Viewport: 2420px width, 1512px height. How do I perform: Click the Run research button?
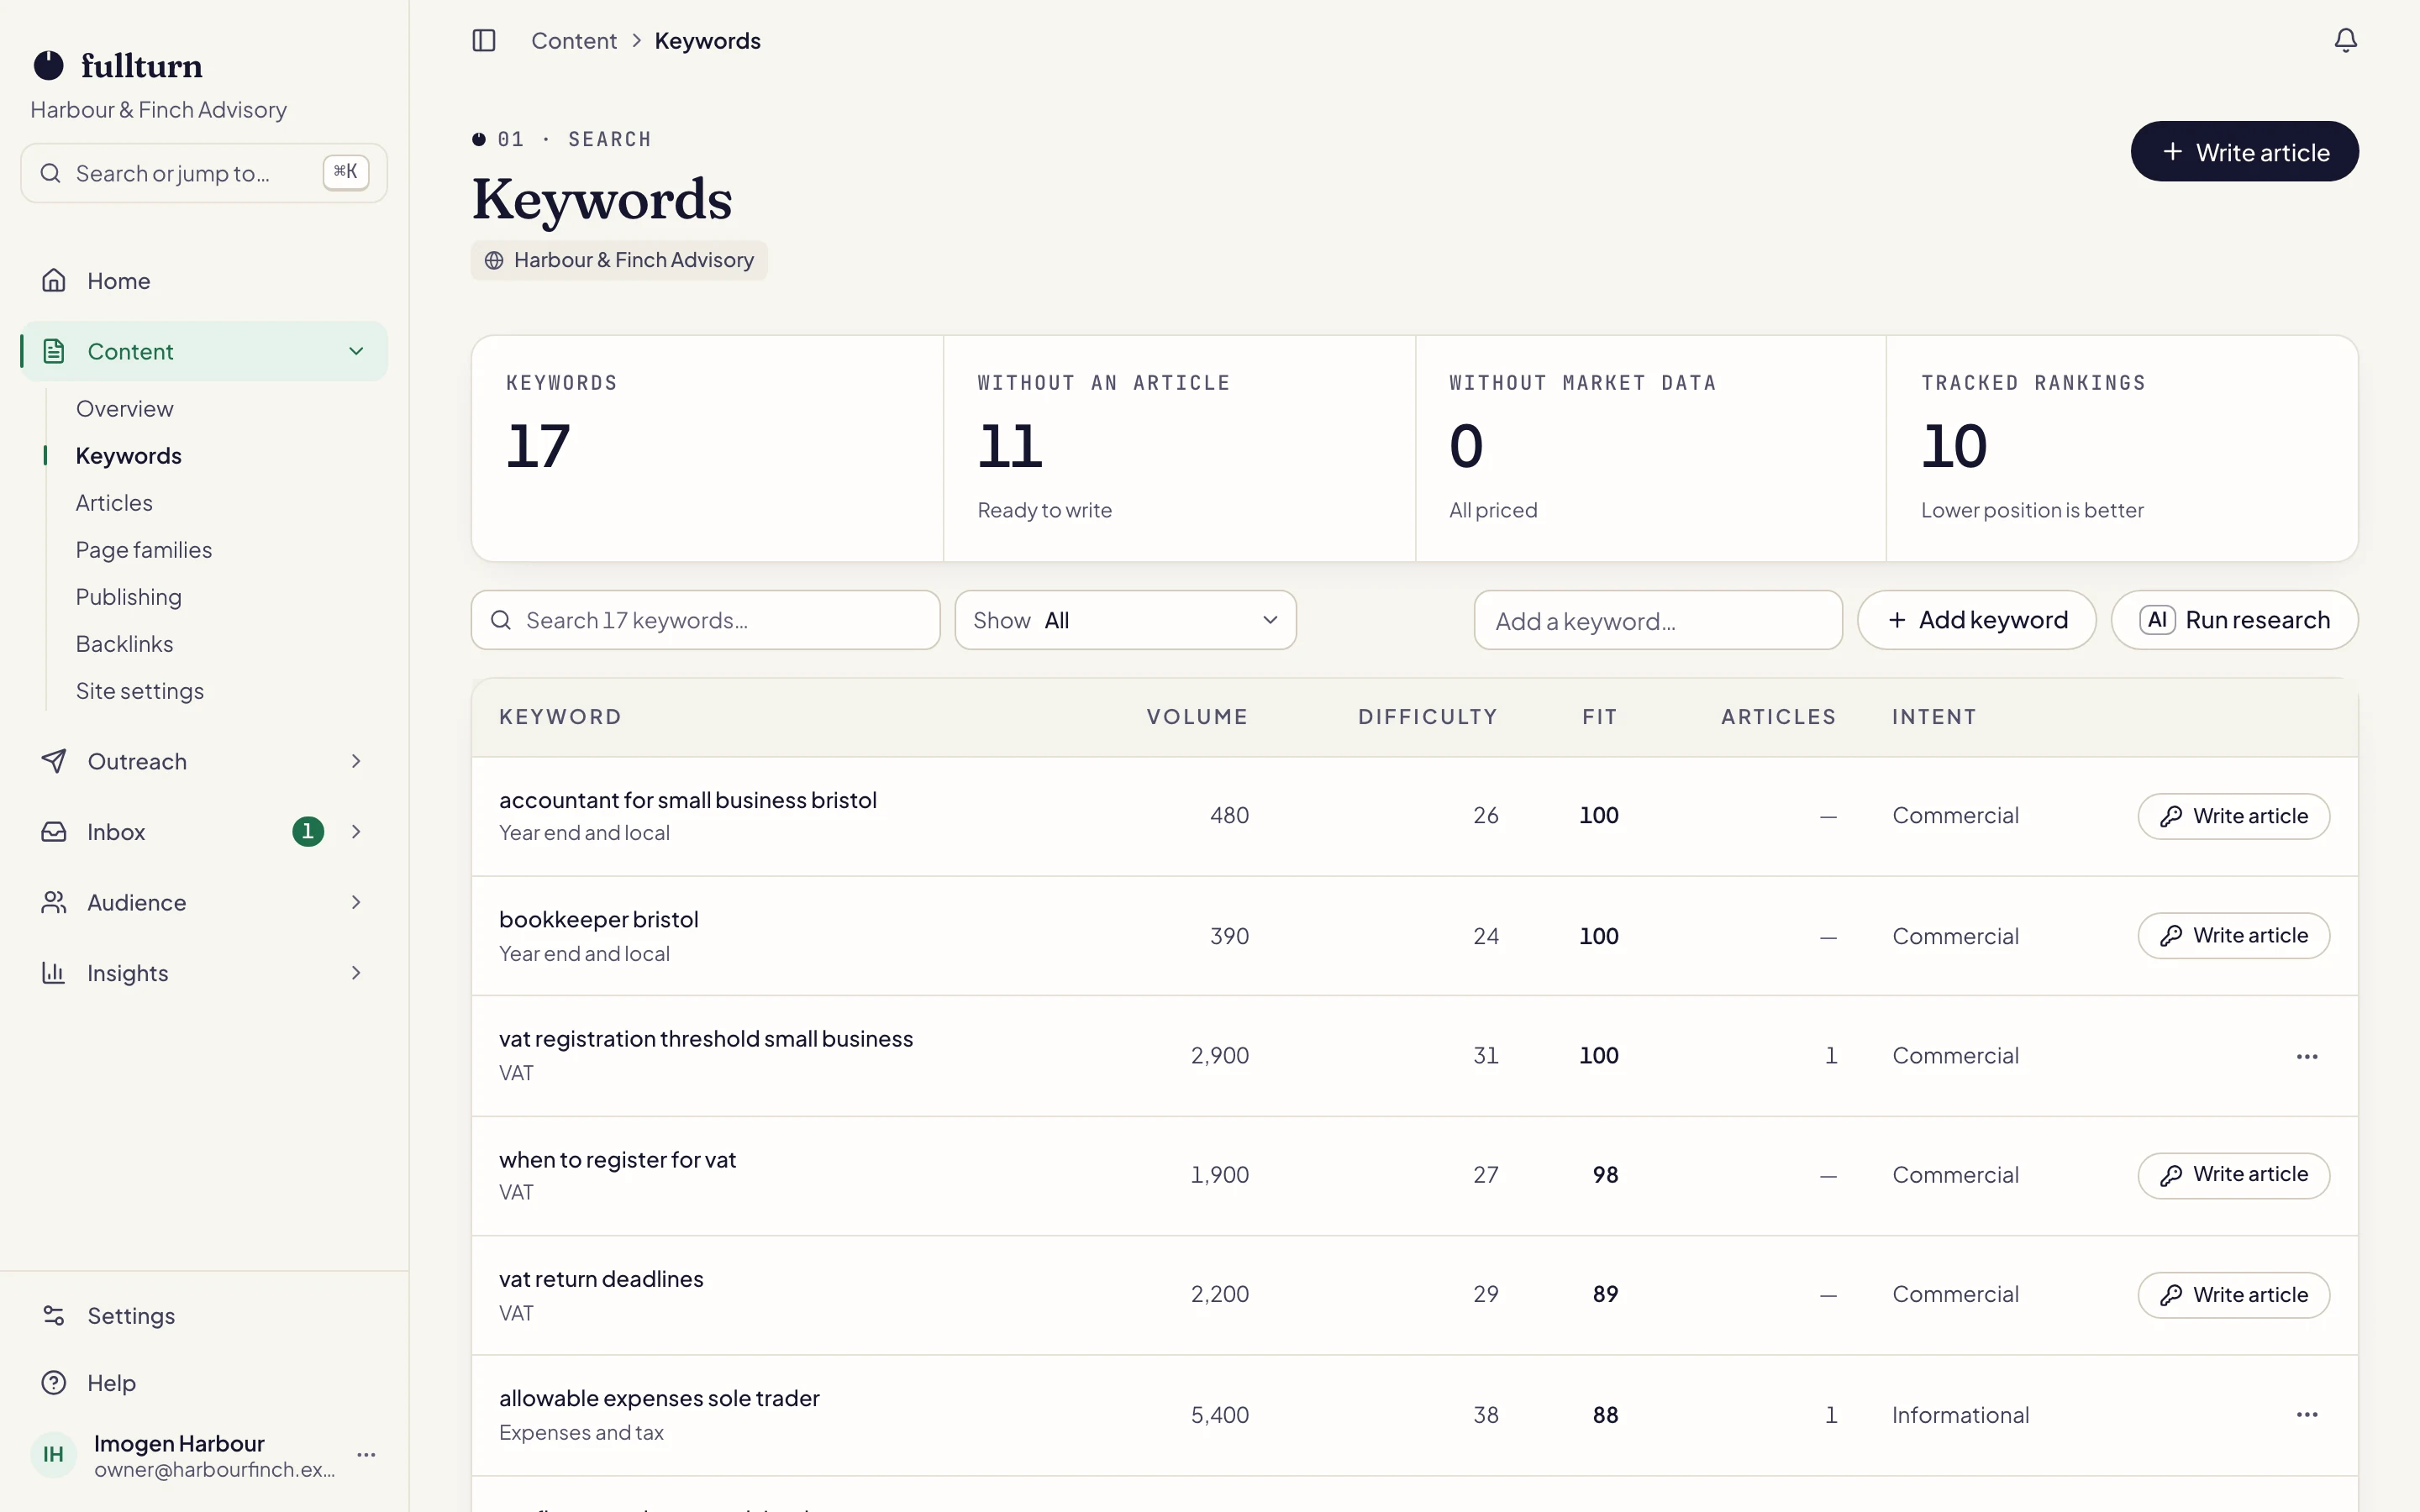tap(2235, 620)
